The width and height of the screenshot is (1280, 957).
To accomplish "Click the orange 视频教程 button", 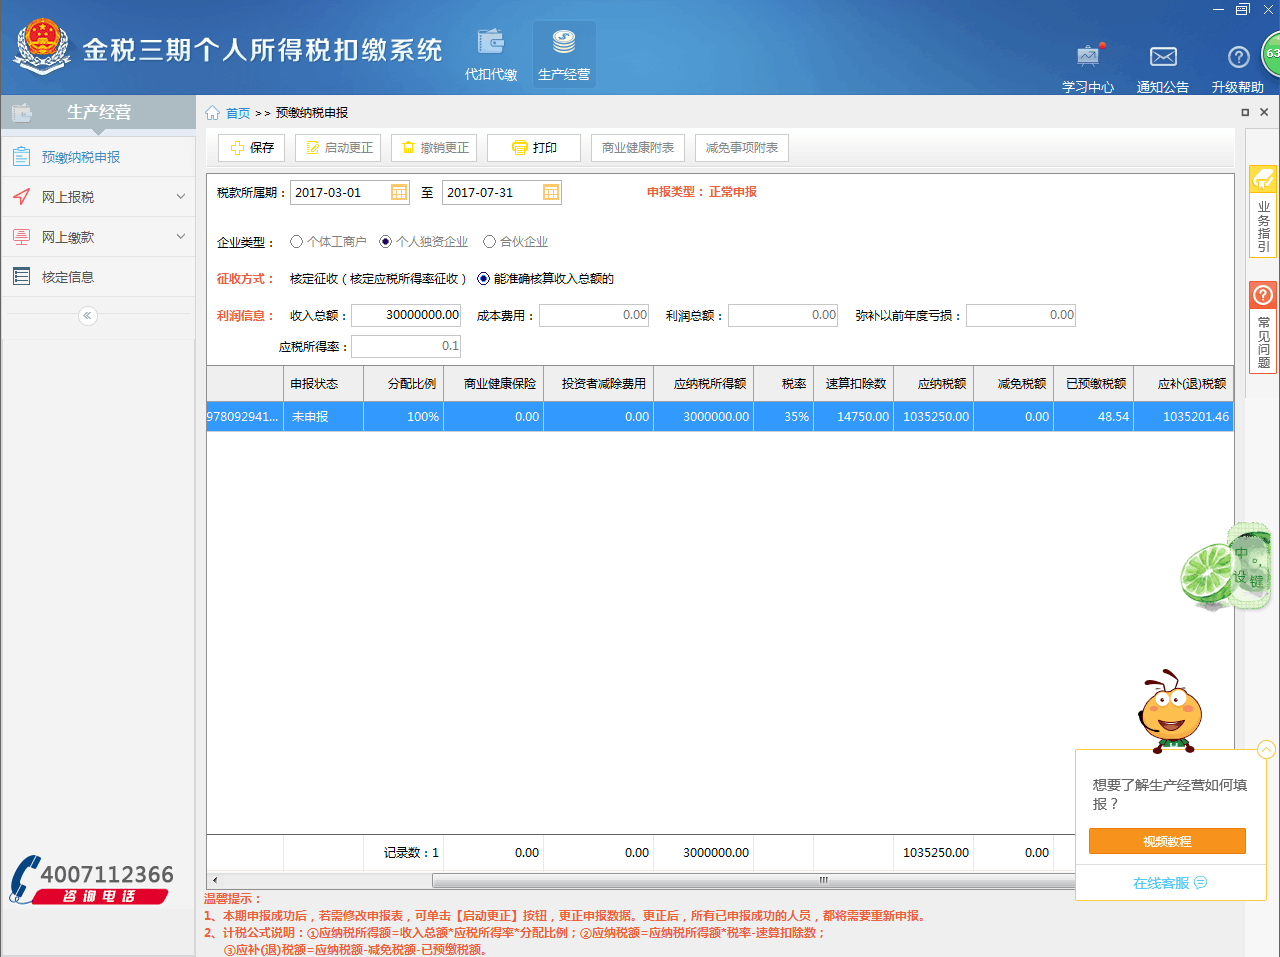I will tap(1167, 841).
